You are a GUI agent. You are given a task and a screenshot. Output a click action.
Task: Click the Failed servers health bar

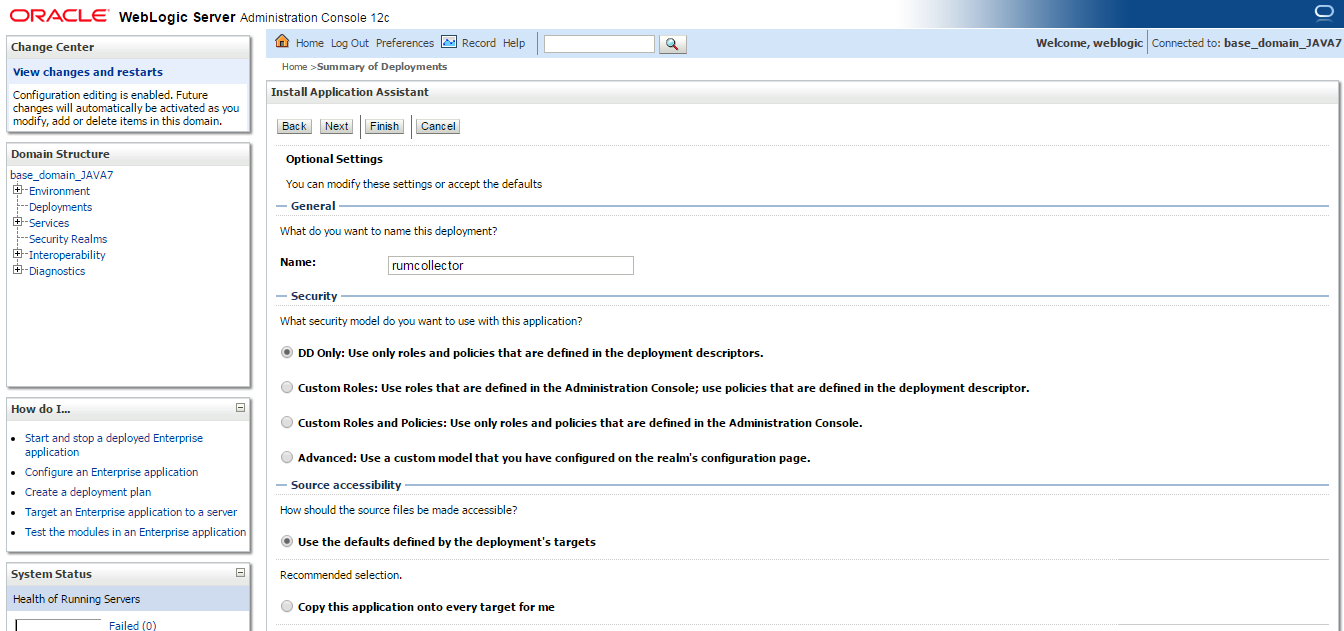(x=58, y=626)
